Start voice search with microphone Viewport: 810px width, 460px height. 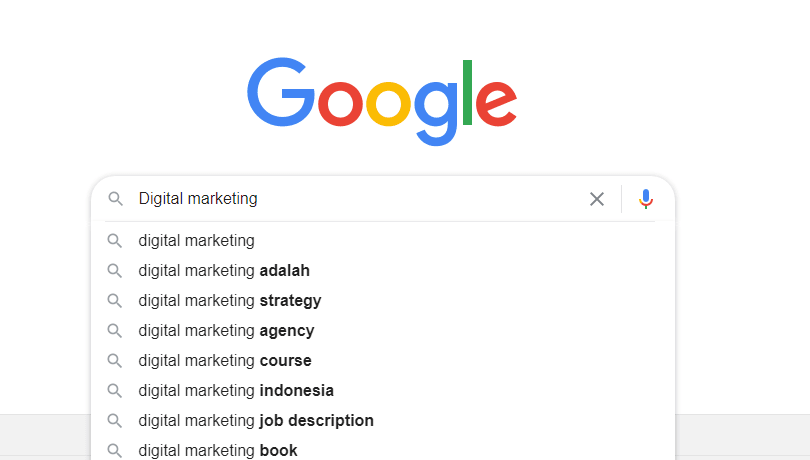coord(646,199)
